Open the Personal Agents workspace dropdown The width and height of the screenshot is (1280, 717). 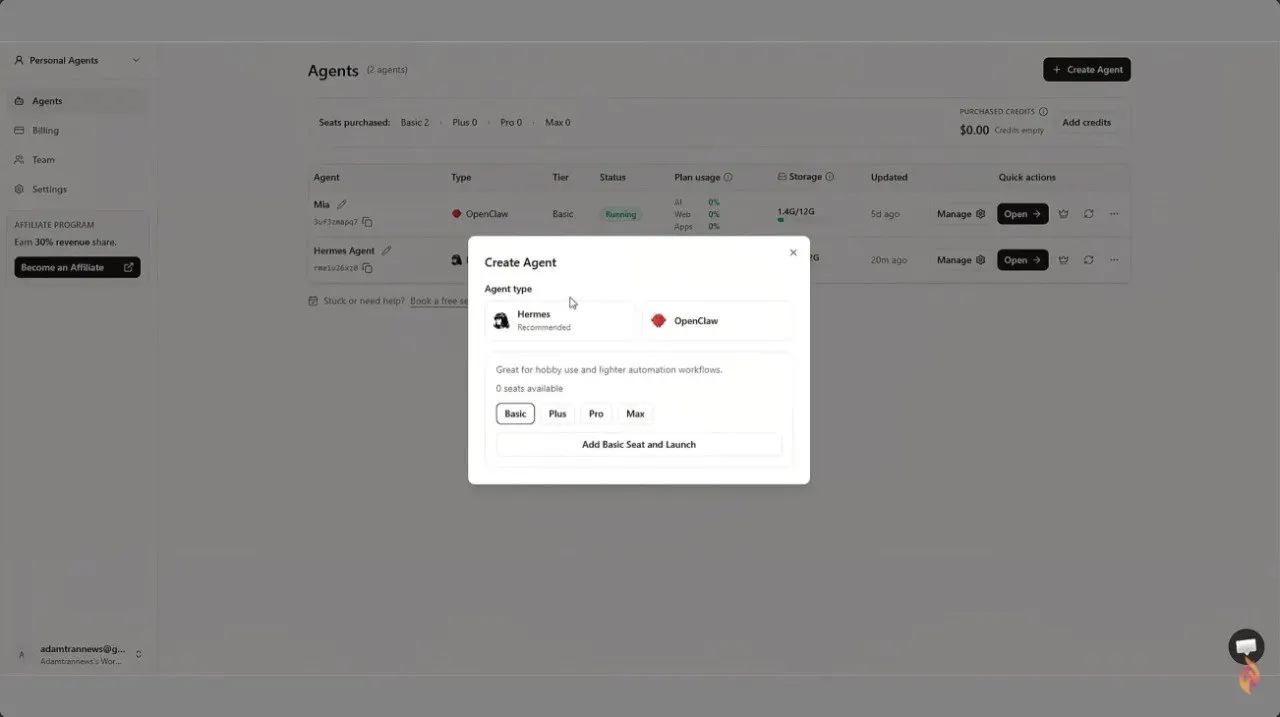77,60
